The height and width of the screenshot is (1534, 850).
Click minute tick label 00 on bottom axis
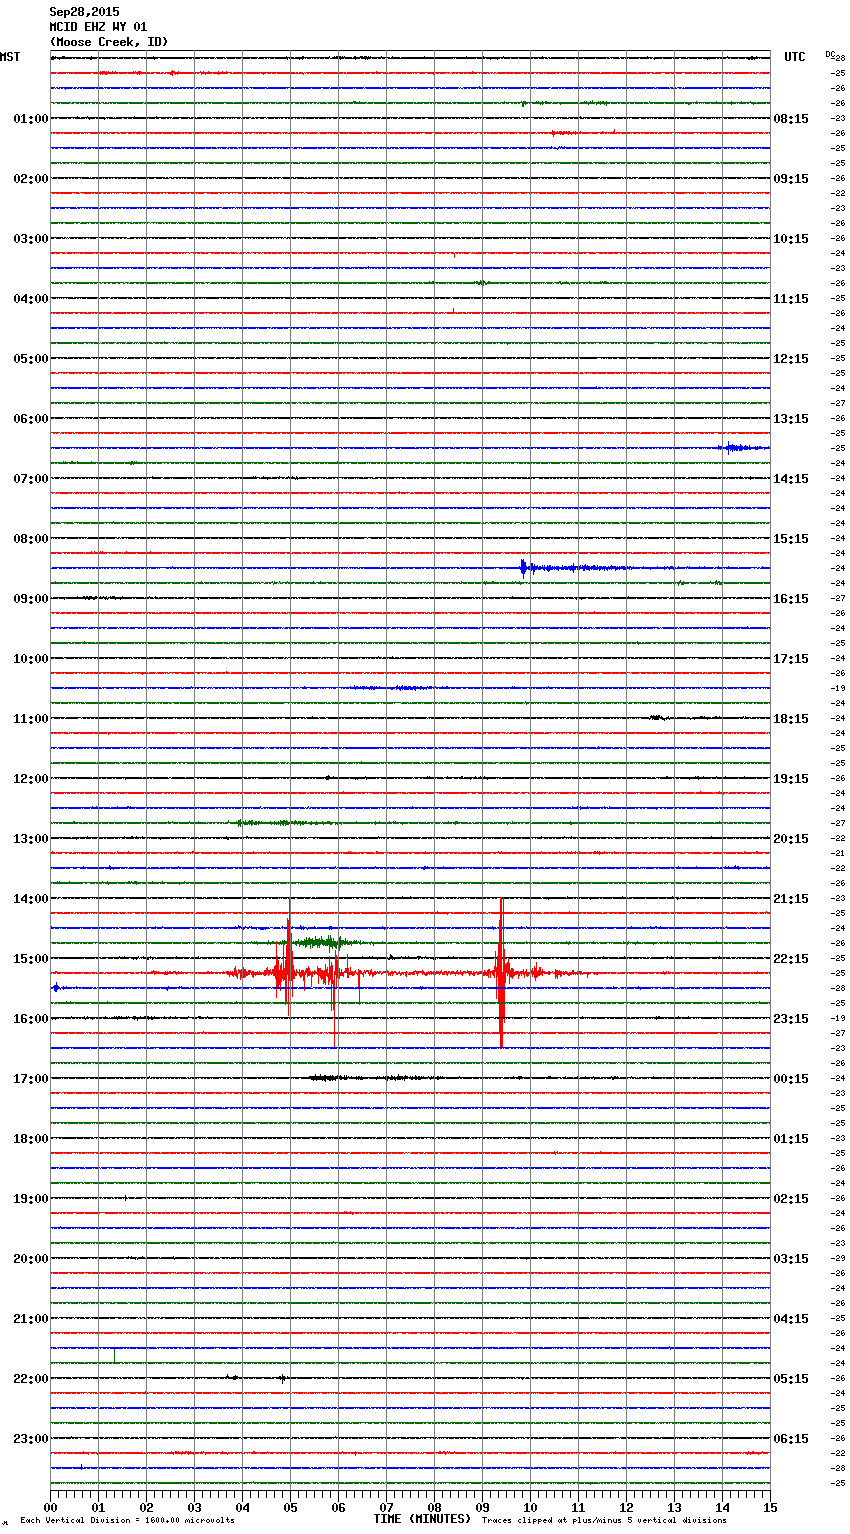50,1507
